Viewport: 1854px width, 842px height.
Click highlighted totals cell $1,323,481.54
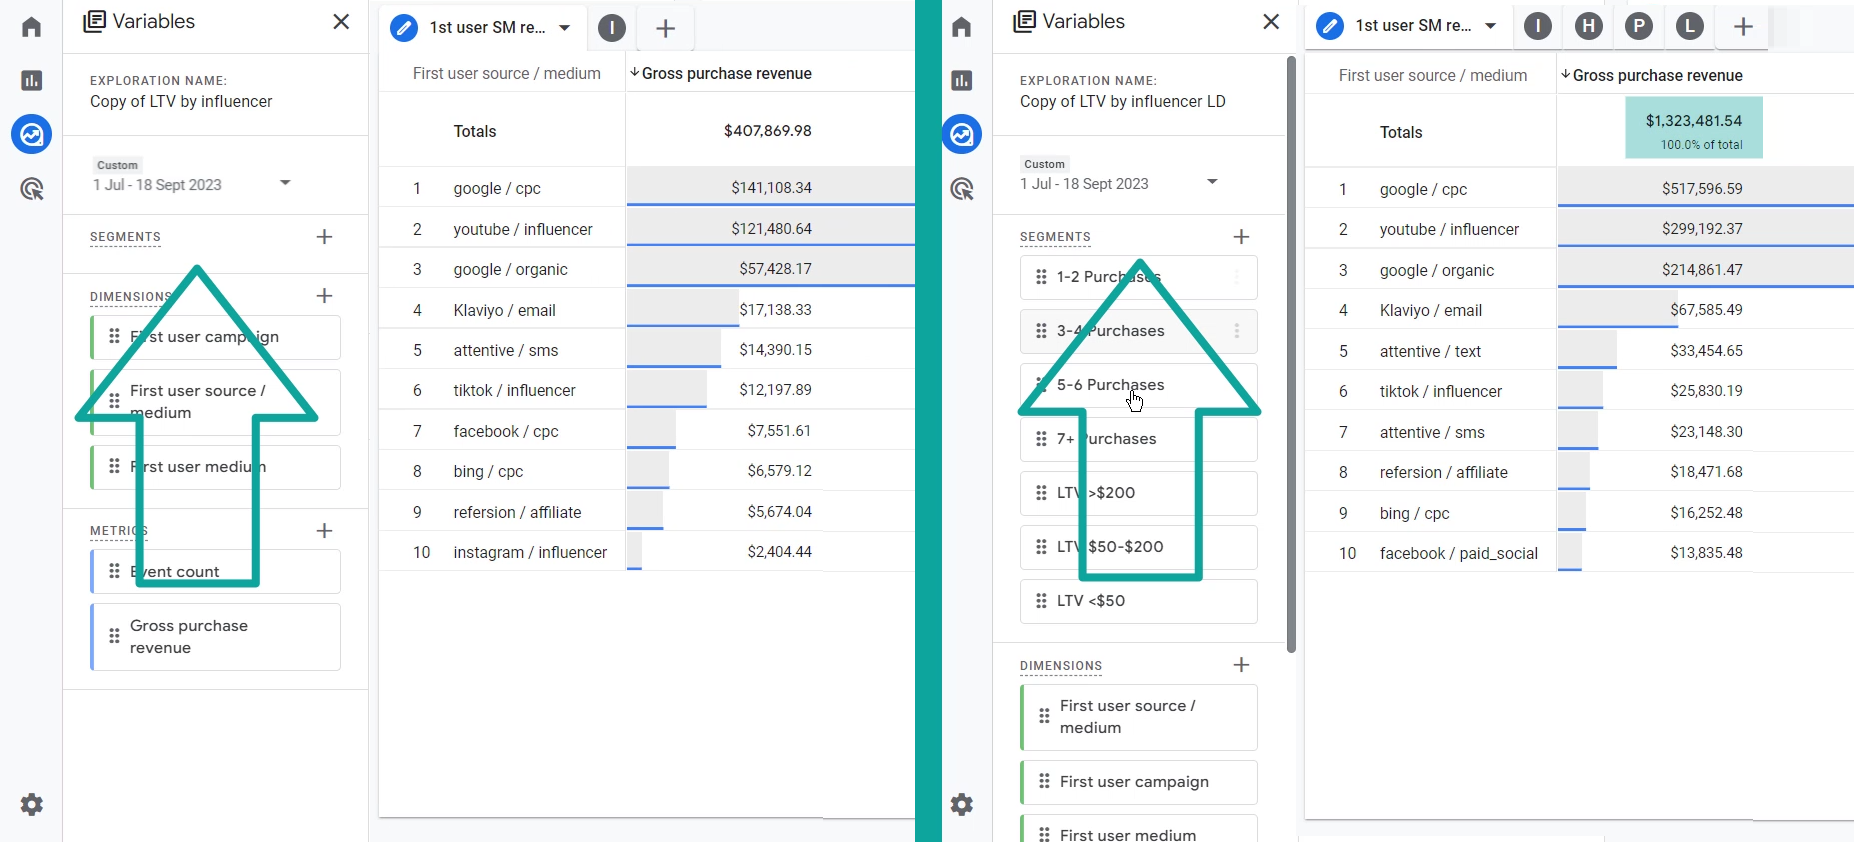pos(1694,128)
